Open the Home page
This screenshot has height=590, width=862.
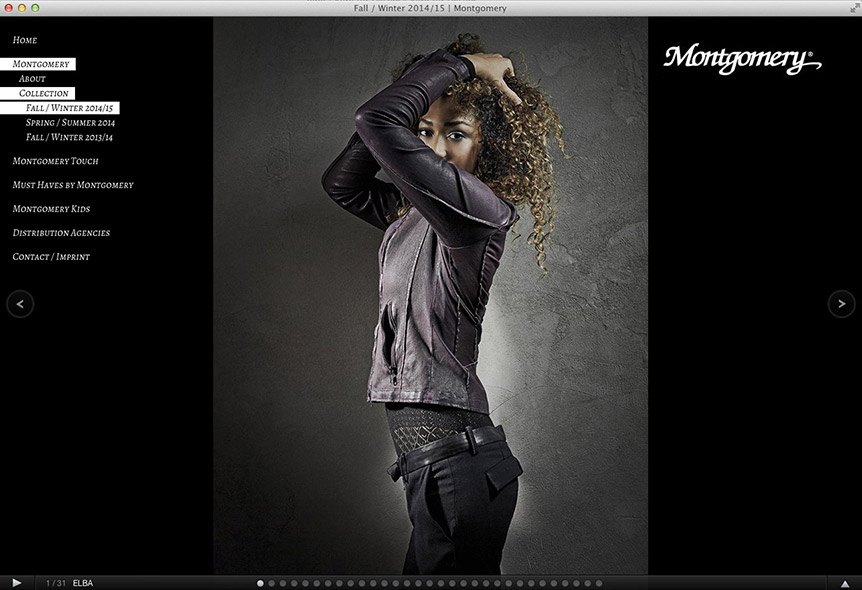click(25, 40)
